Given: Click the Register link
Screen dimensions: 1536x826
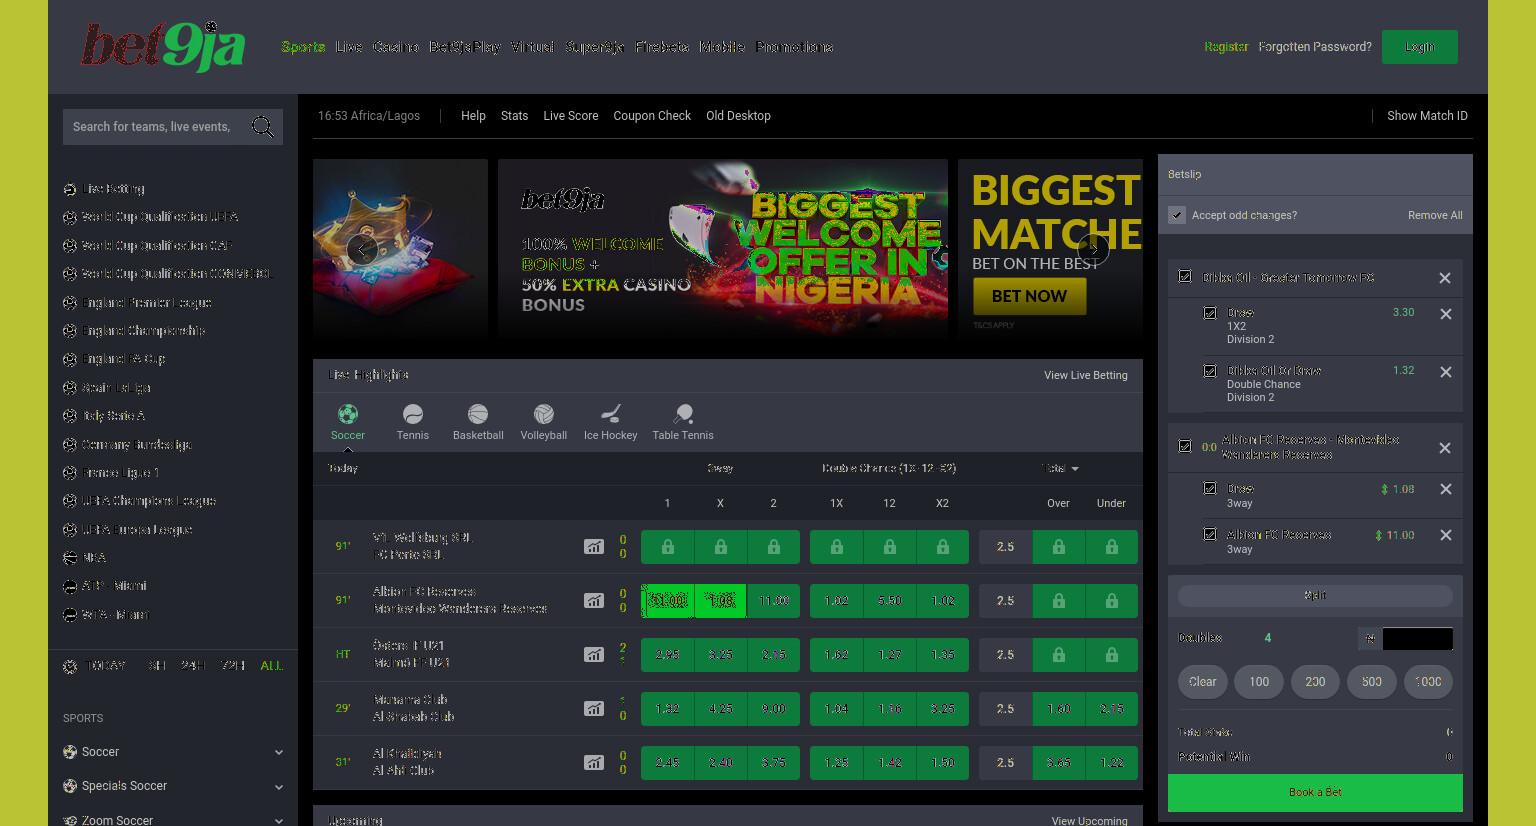Looking at the screenshot, I should point(1226,47).
